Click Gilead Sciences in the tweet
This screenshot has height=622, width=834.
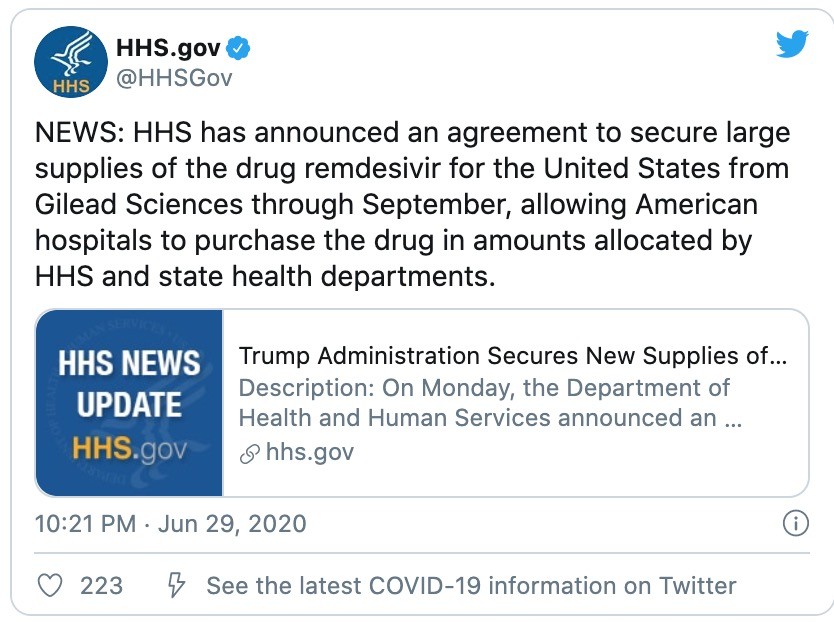pyautogui.click(x=139, y=205)
